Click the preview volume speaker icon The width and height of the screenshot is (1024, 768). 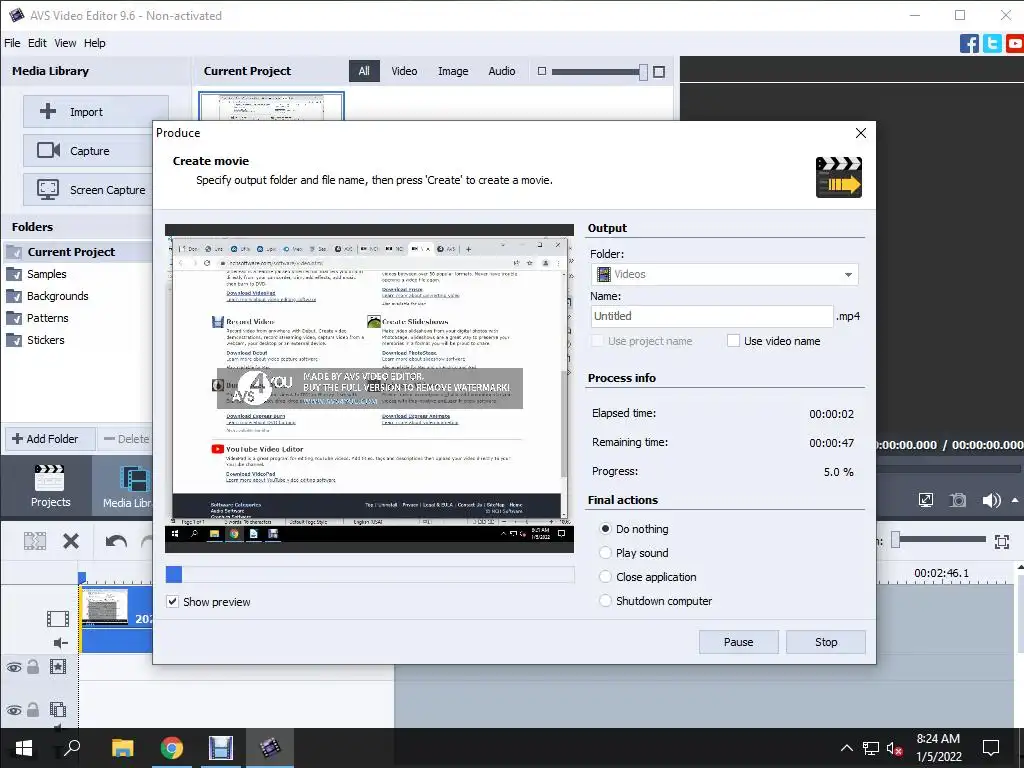click(x=991, y=500)
